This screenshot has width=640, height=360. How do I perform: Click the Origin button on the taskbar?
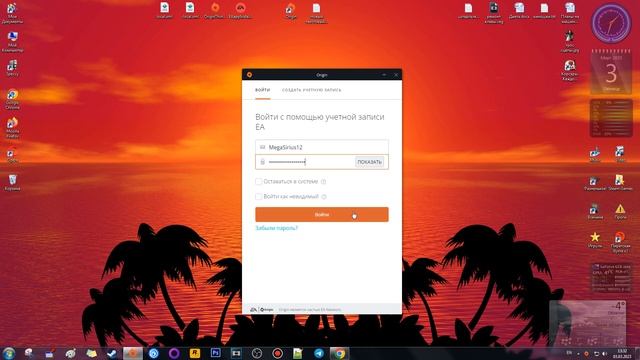click(133, 353)
